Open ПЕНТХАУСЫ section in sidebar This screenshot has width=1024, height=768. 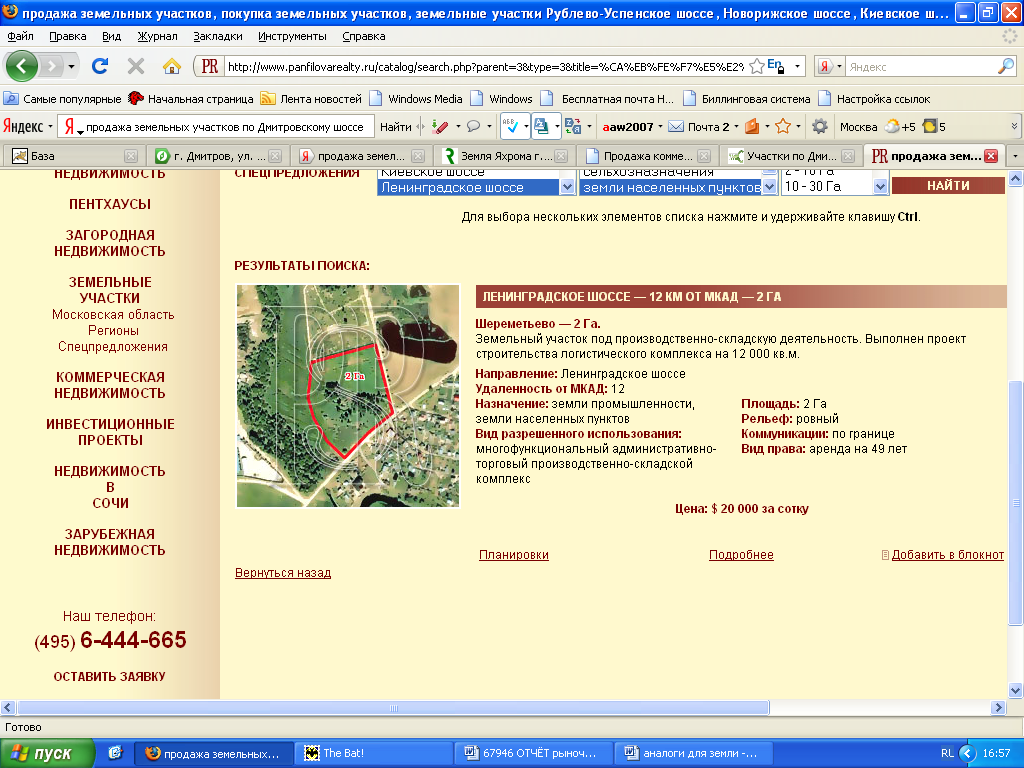coord(110,204)
